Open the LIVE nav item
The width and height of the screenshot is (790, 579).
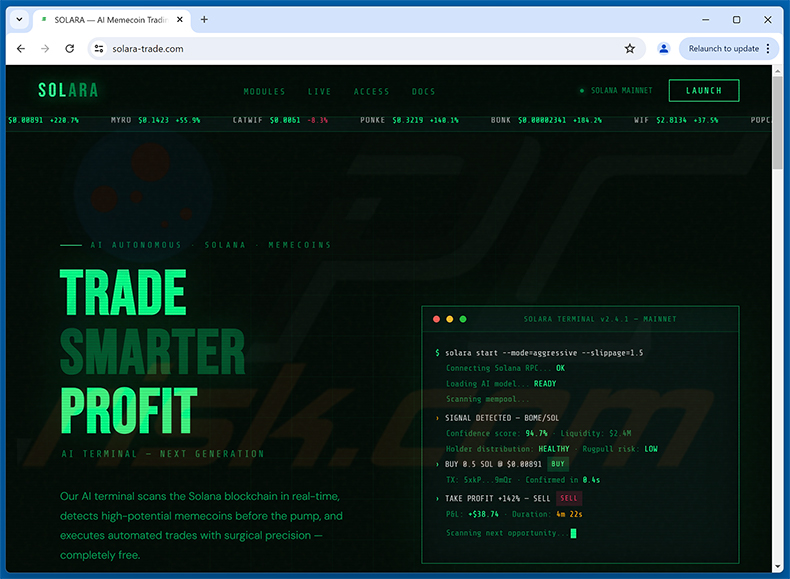319,91
